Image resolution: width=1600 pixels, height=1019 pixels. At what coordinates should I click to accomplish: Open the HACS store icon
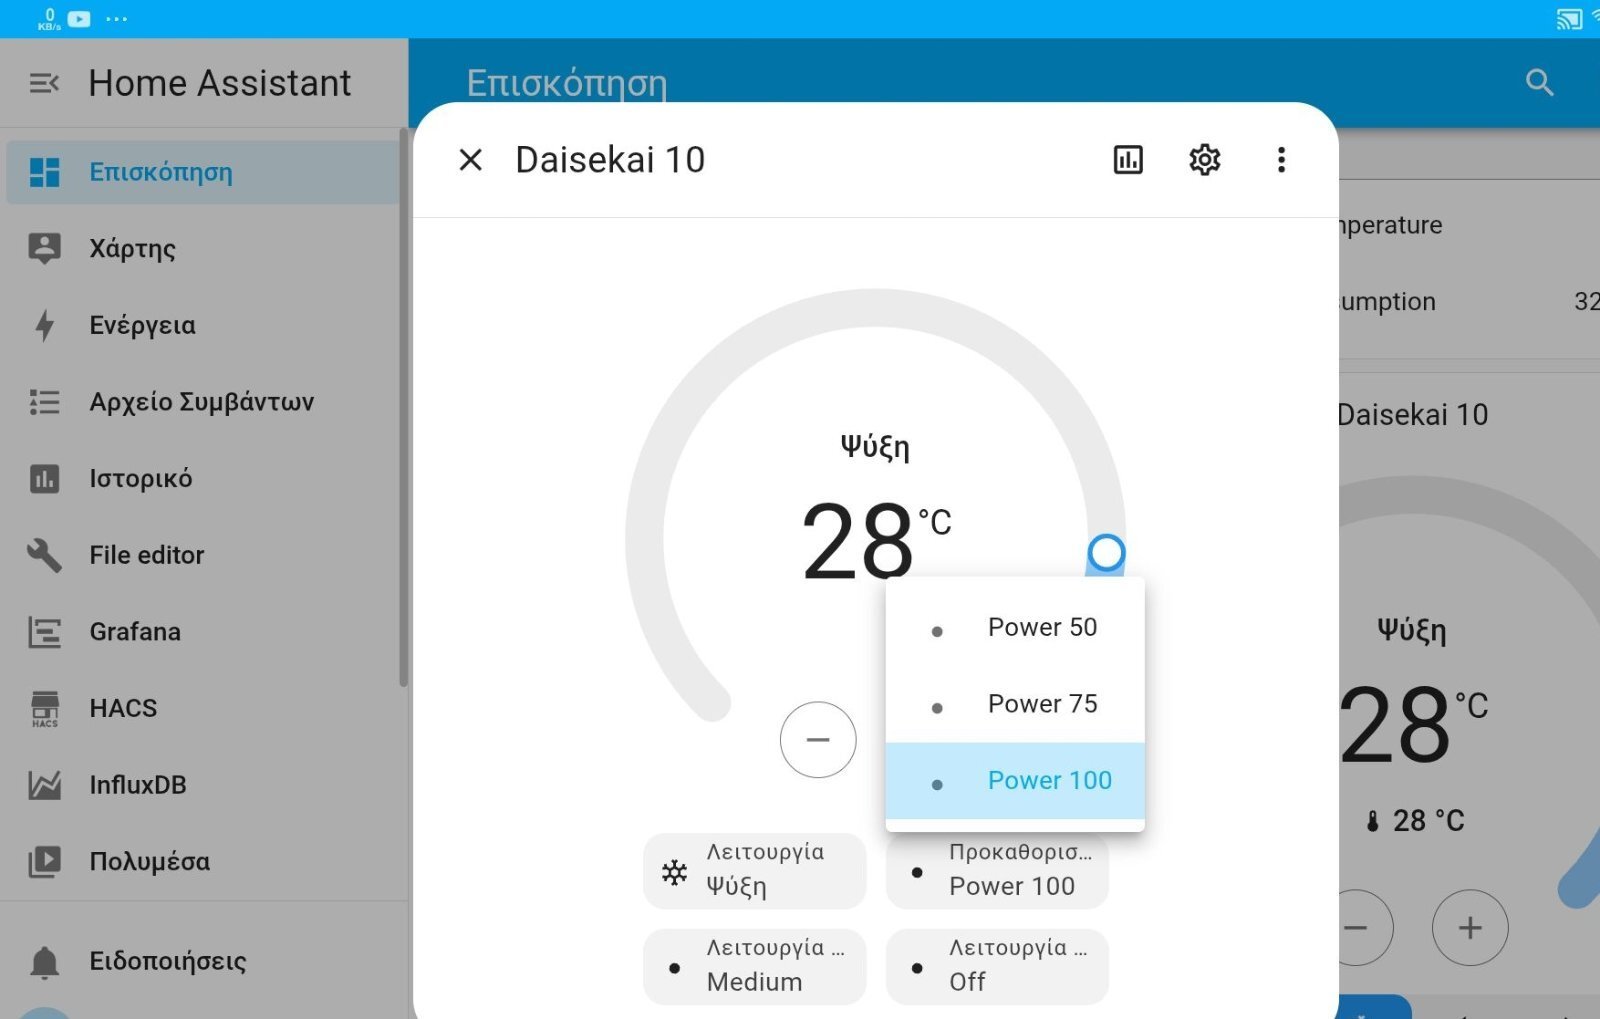pos(45,709)
